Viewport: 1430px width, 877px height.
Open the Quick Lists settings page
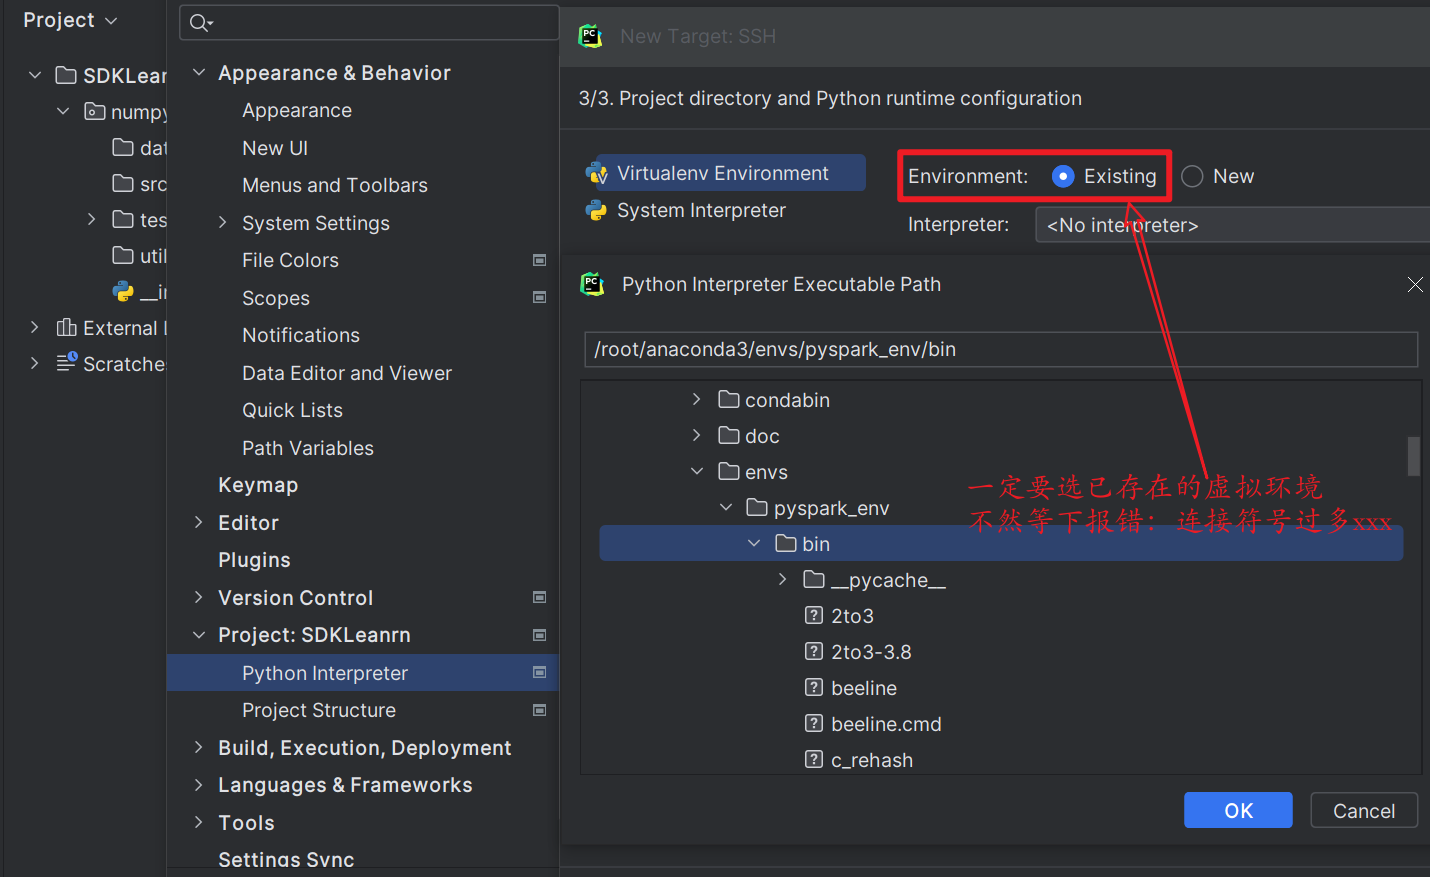[x=292, y=410]
